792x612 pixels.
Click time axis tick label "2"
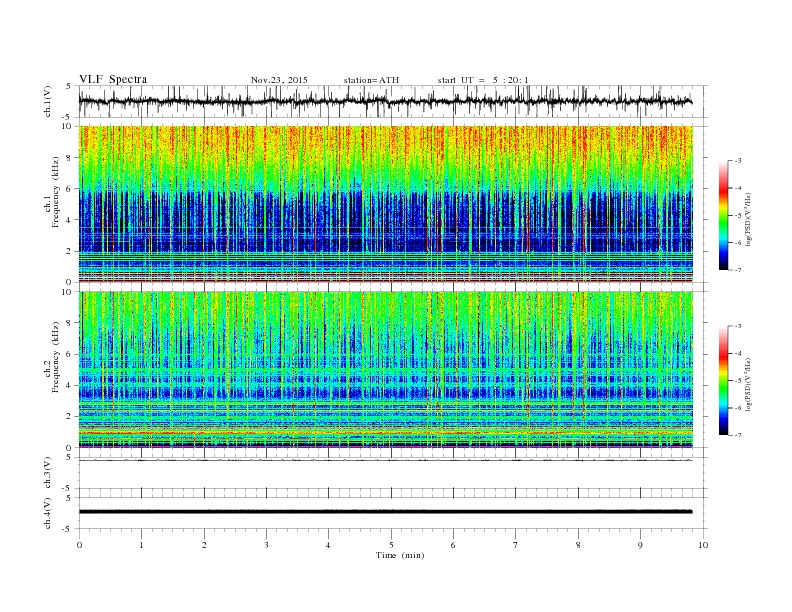204,545
